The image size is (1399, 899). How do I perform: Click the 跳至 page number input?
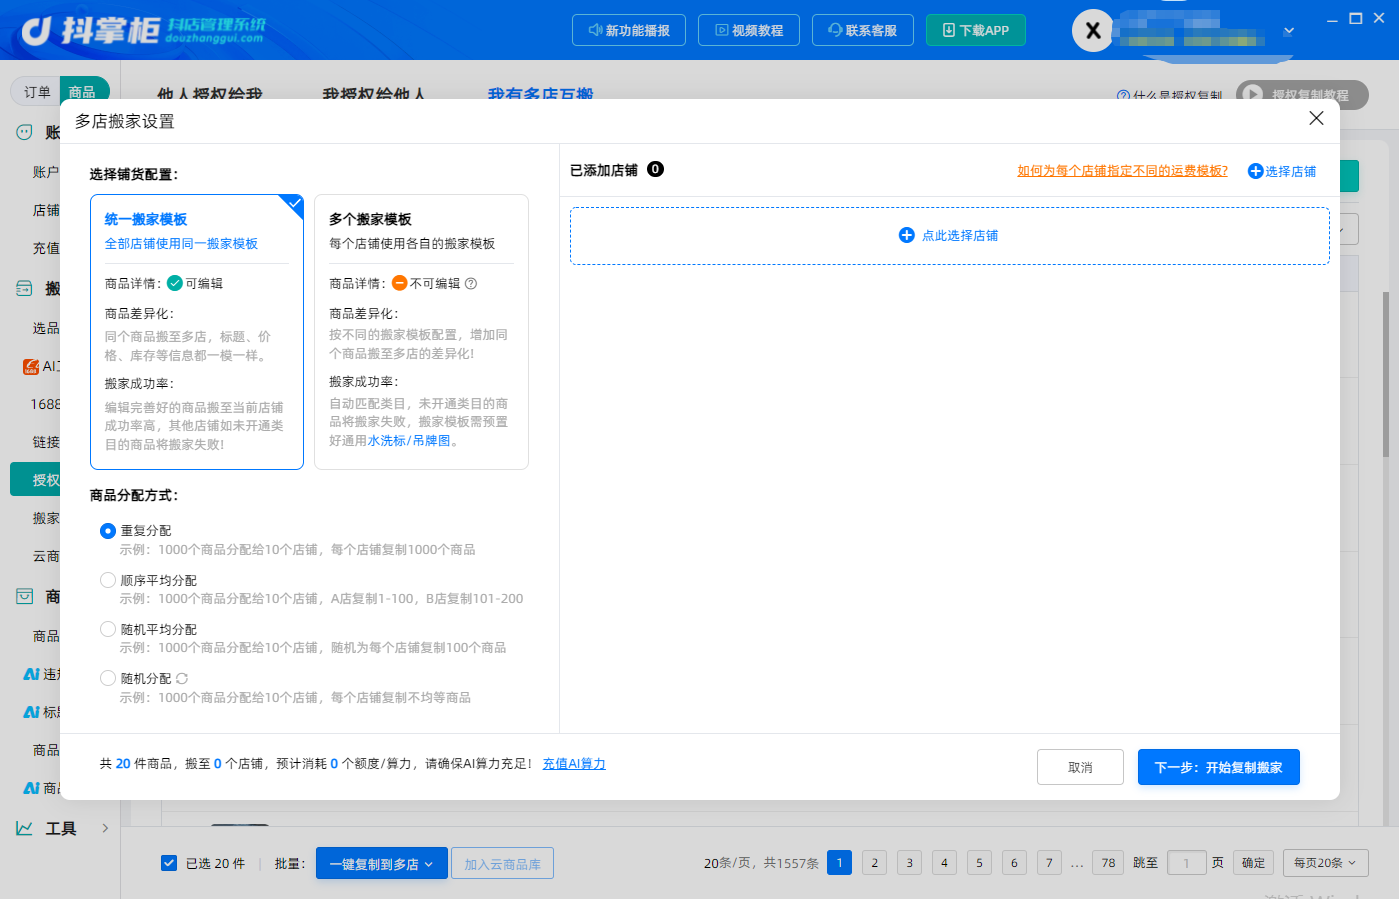[x=1187, y=863]
